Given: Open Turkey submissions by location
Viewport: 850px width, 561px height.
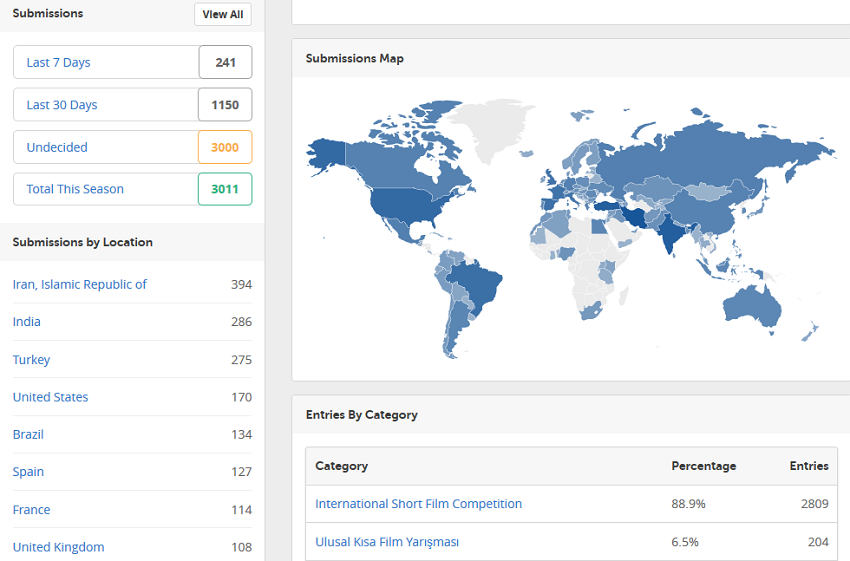Looking at the screenshot, I should coord(31,359).
